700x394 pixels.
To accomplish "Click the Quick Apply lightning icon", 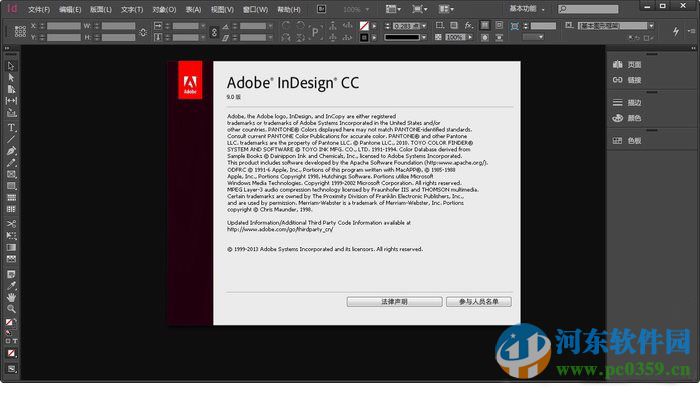I will tap(676, 31).
